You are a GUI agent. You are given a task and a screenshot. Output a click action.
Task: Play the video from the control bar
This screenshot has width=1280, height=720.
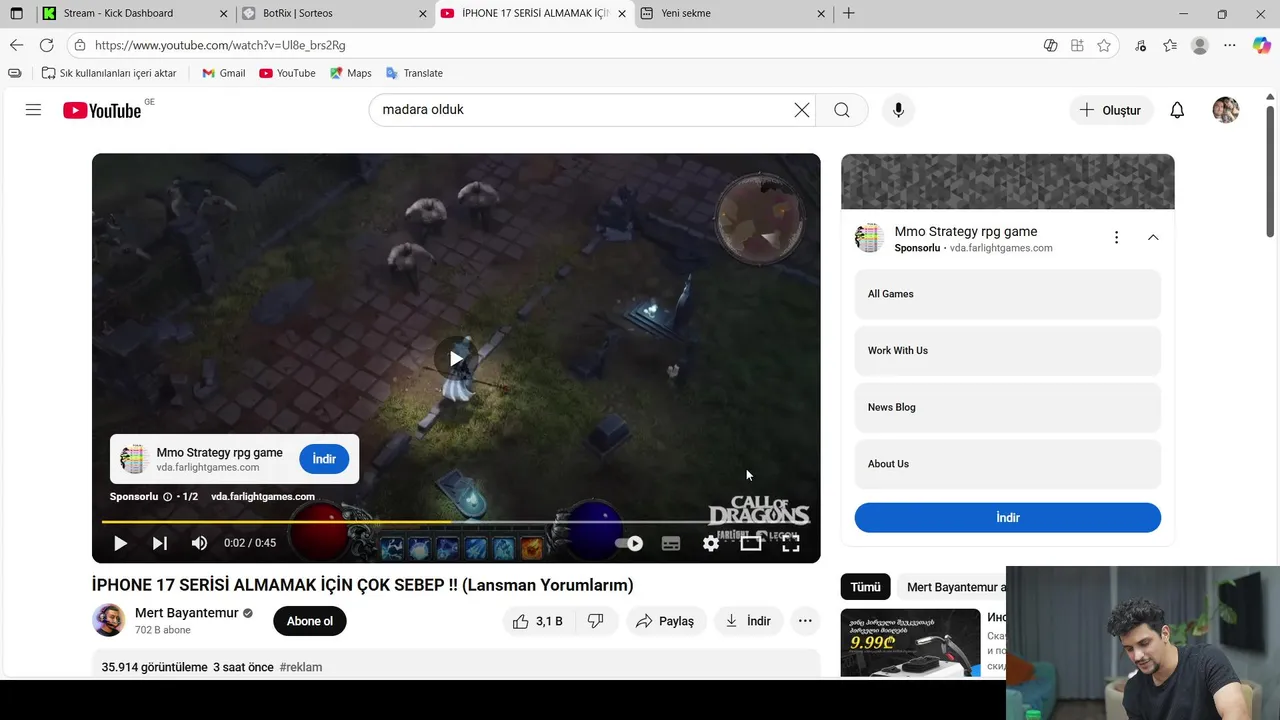(x=120, y=543)
